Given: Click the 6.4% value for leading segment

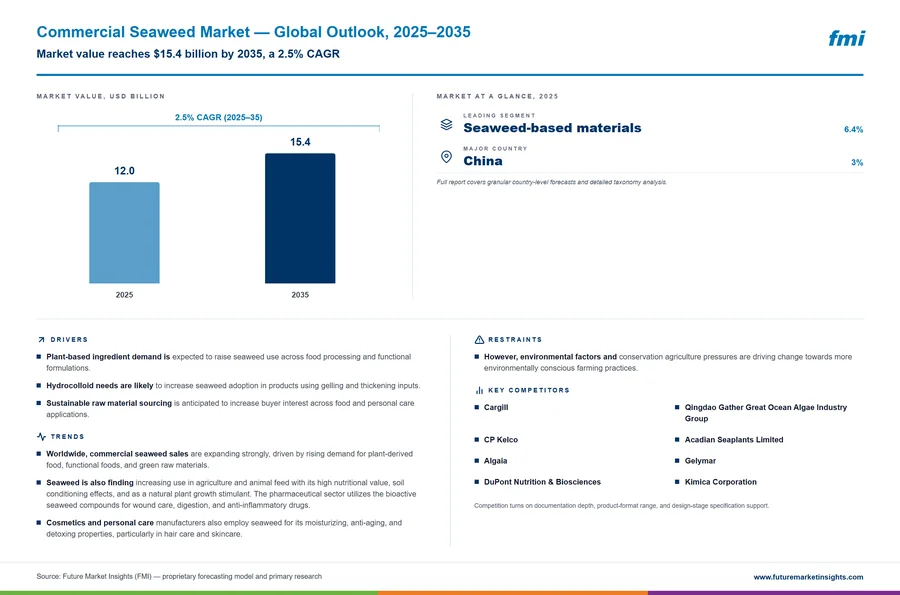Looking at the screenshot, I should click(x=854, y=130).
